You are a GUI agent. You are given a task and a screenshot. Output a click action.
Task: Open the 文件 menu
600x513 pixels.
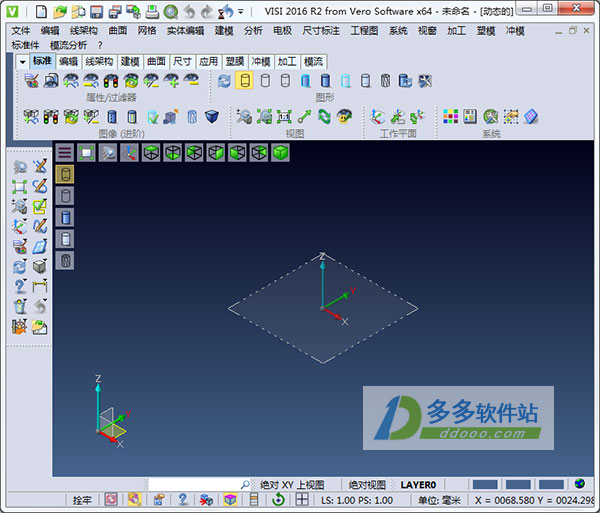click(x=21, y=31)
